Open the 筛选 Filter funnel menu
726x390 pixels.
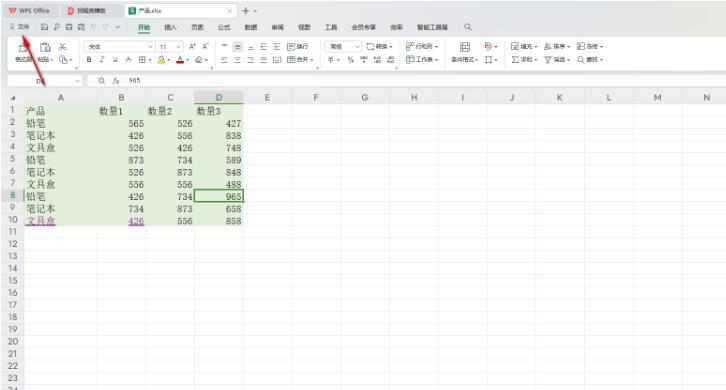(x=557, y=60)
